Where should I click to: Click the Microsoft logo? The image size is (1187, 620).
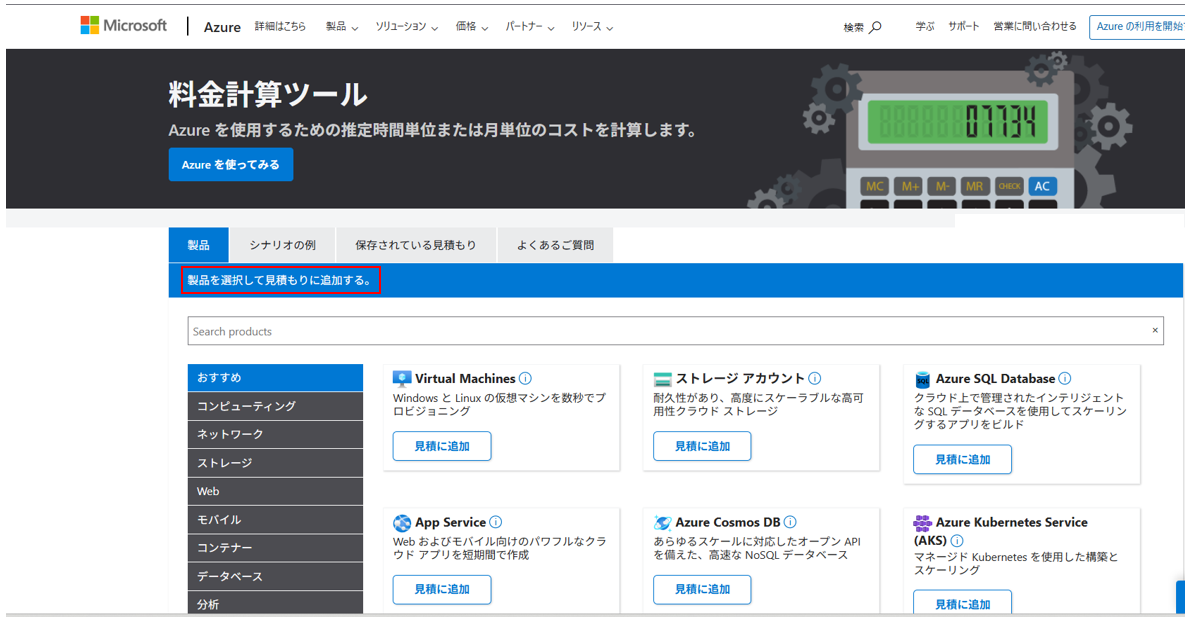pyautogui.click(x=124, y=26)
